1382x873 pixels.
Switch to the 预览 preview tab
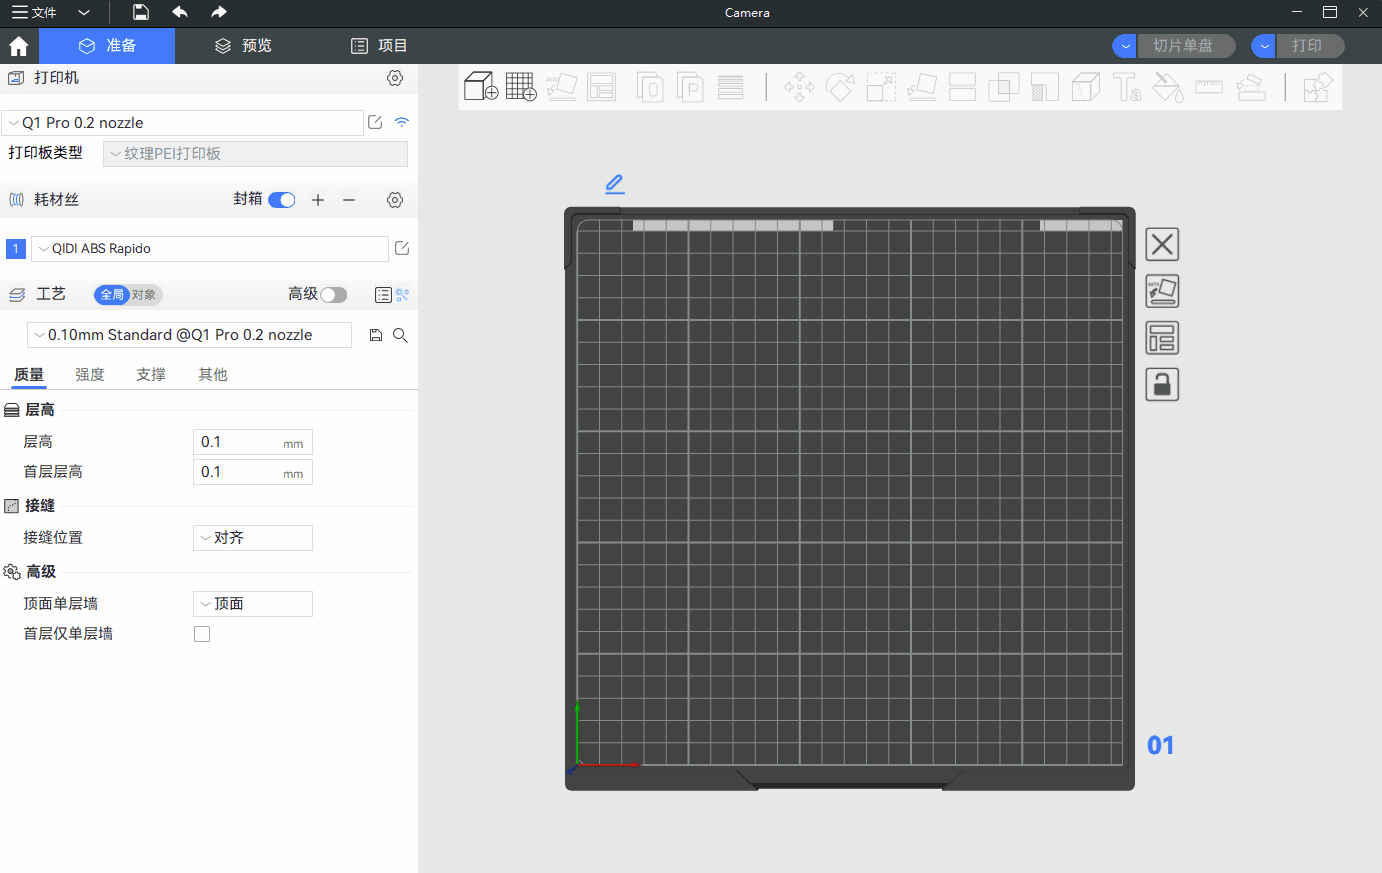[243, 46]
